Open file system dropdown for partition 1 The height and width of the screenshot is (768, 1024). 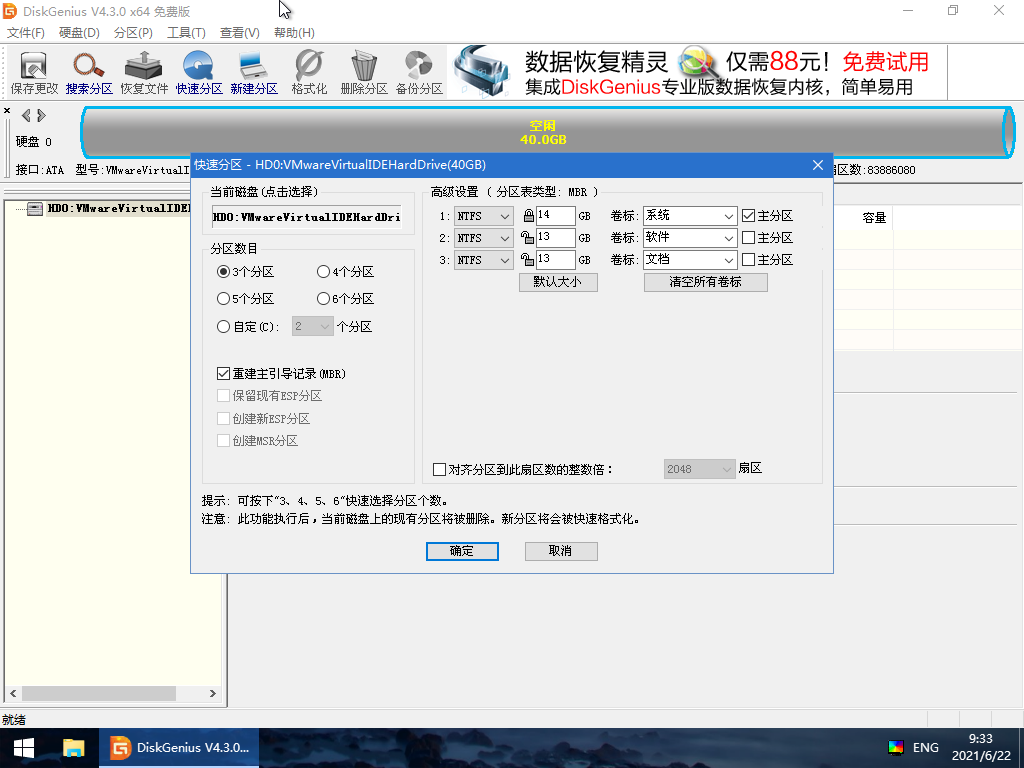pyautogui.click(x=484, y=216)
